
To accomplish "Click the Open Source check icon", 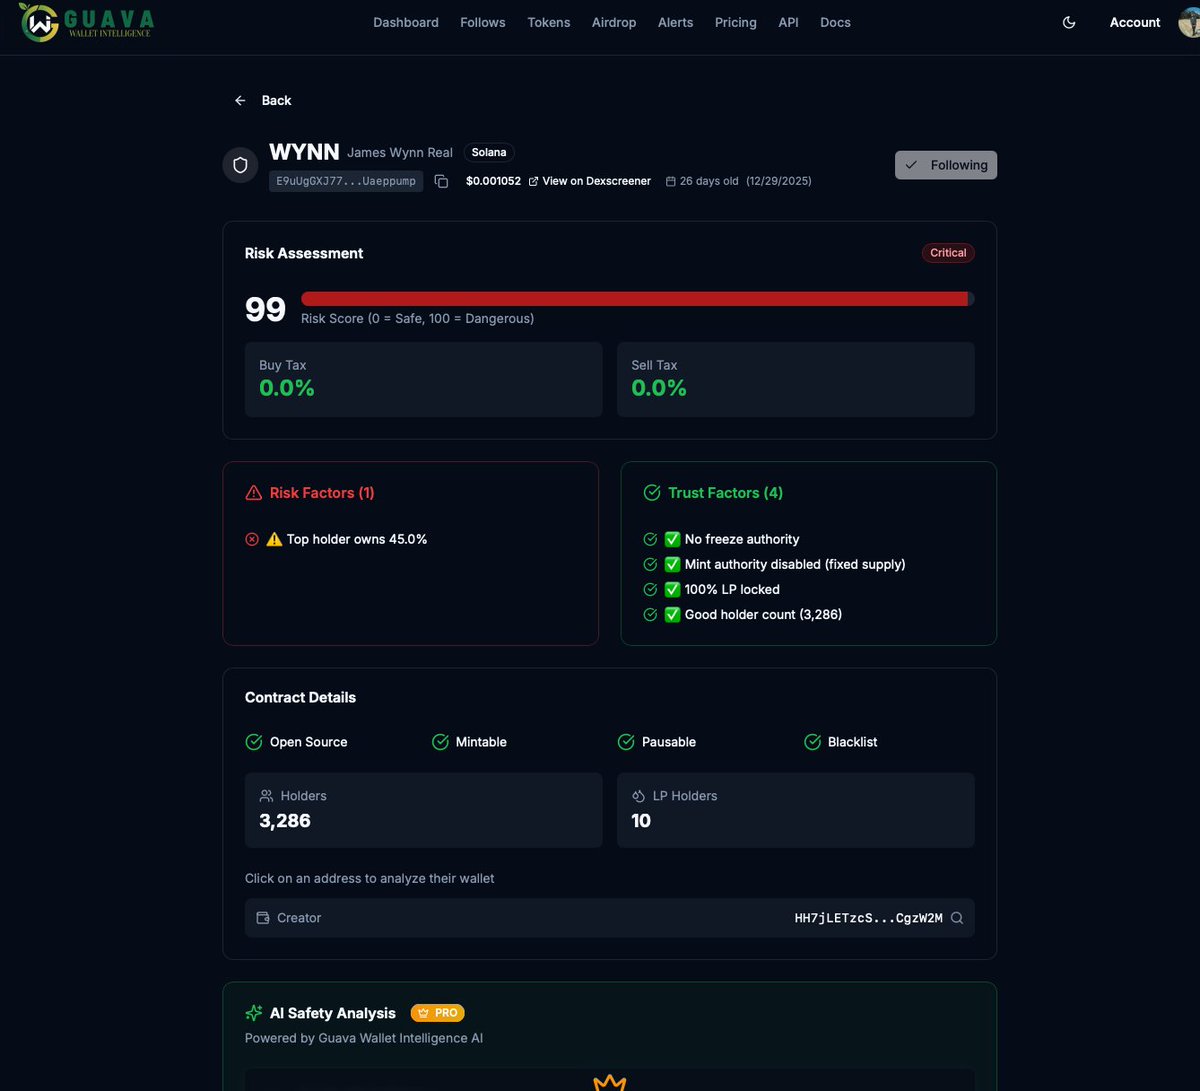I will click(254, 742).
